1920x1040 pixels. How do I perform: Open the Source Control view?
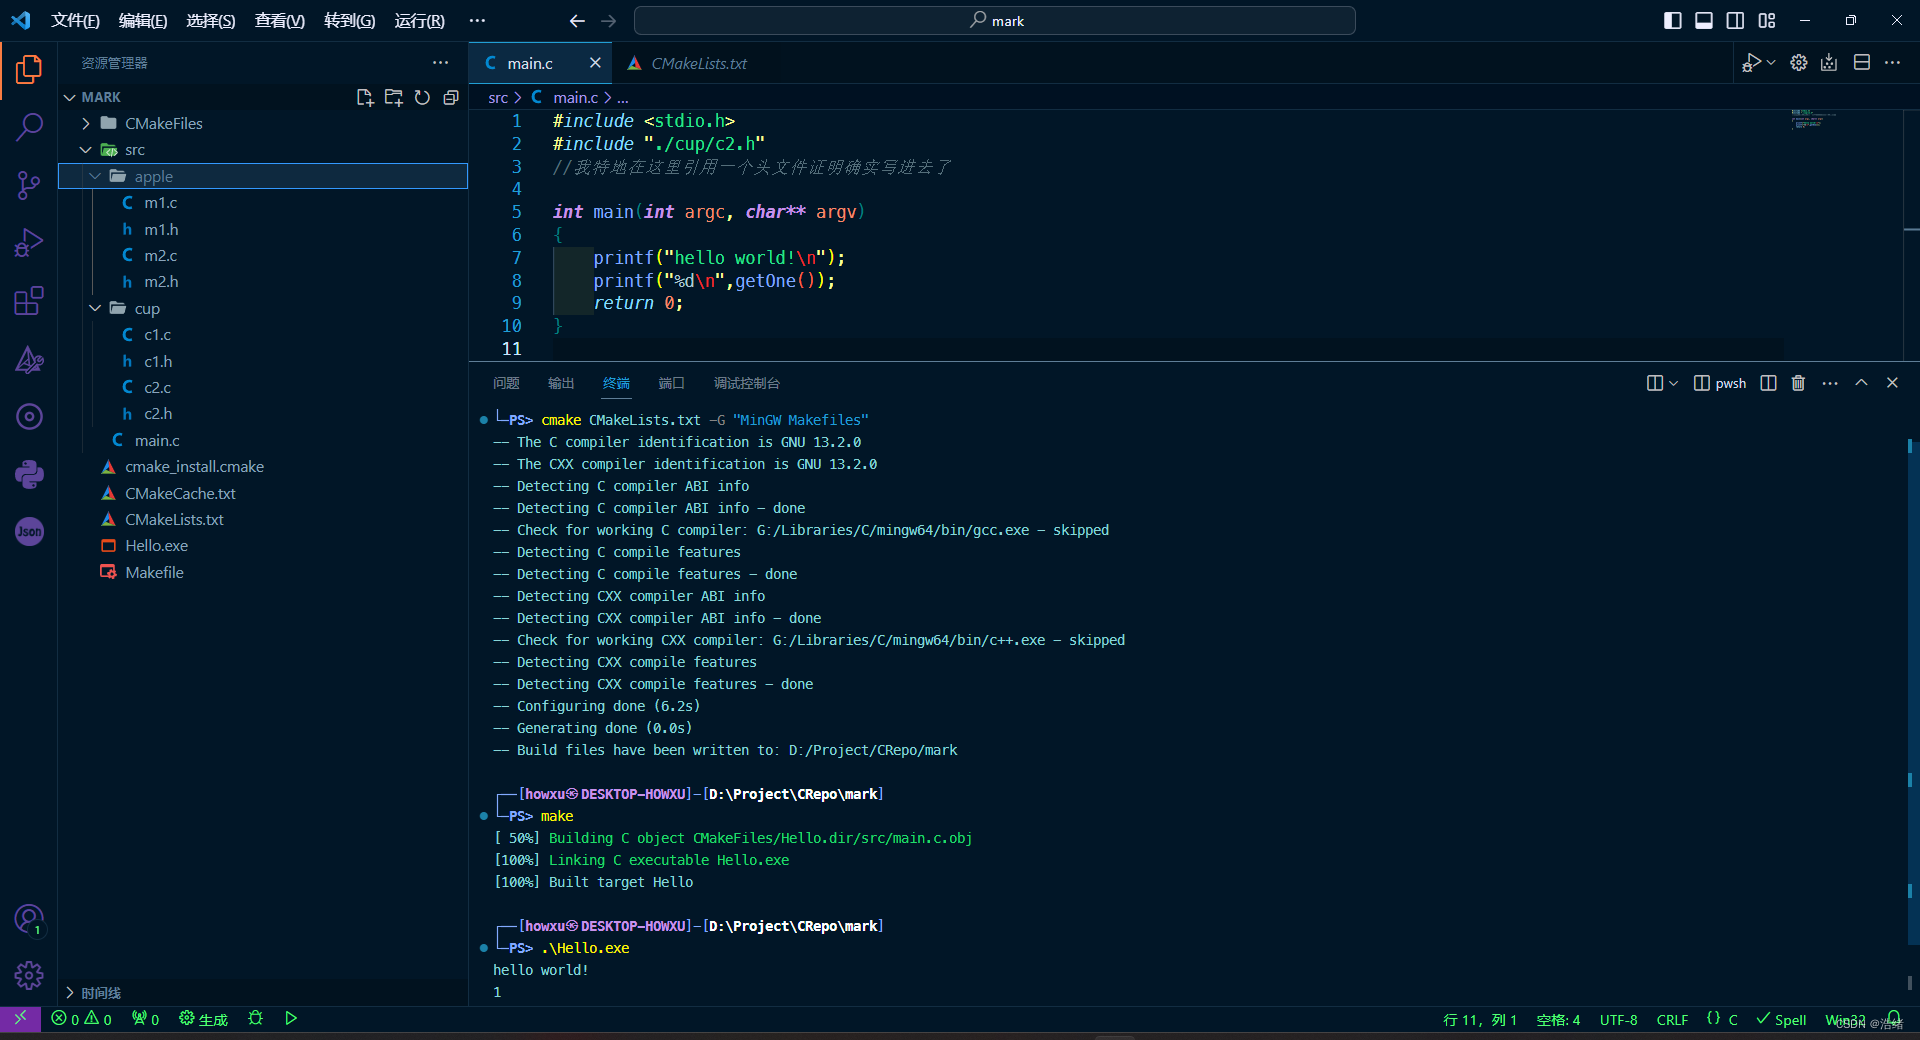tap(29, 185)
